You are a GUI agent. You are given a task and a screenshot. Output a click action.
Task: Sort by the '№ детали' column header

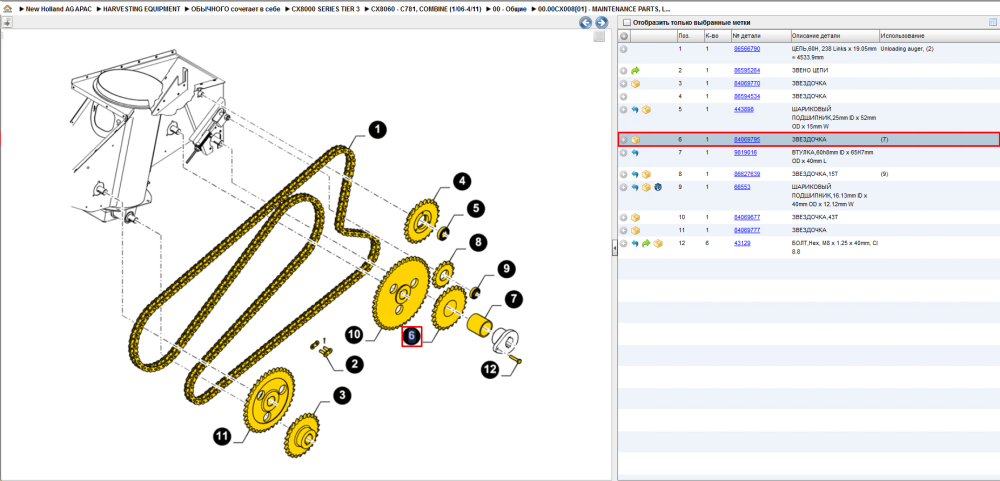(x=760, y=36)
